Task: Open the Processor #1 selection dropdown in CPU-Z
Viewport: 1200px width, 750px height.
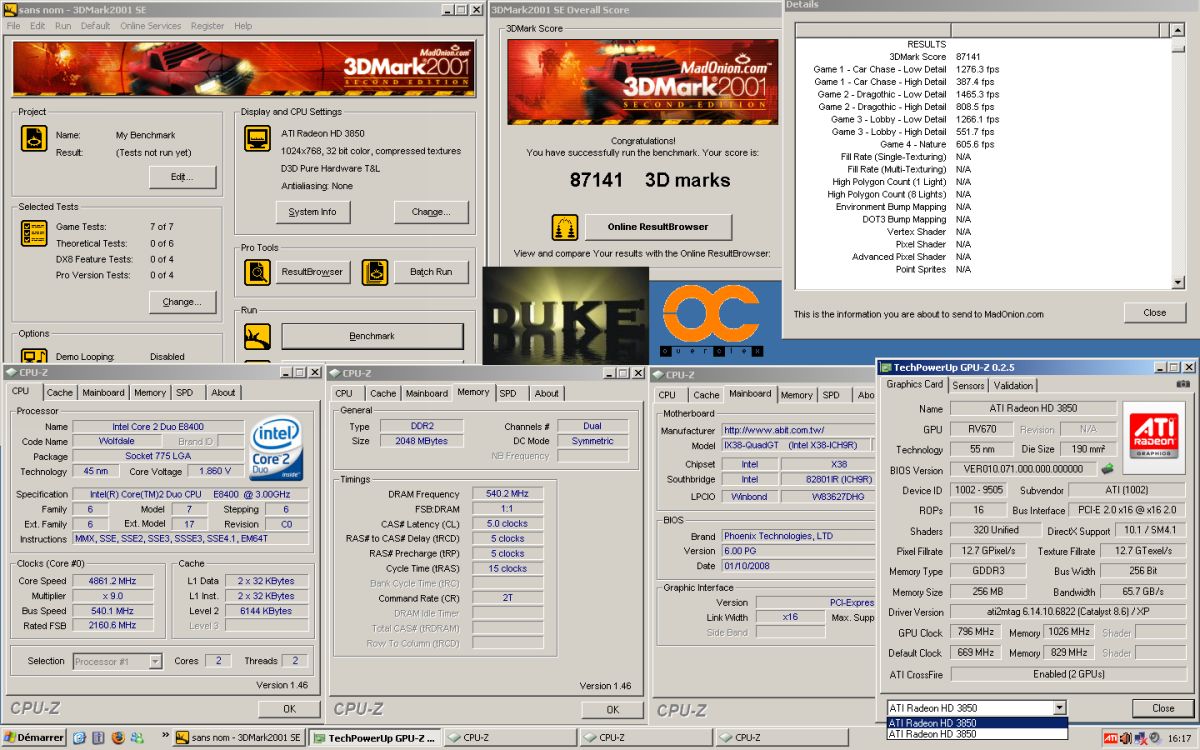Action: click(155, 661)
